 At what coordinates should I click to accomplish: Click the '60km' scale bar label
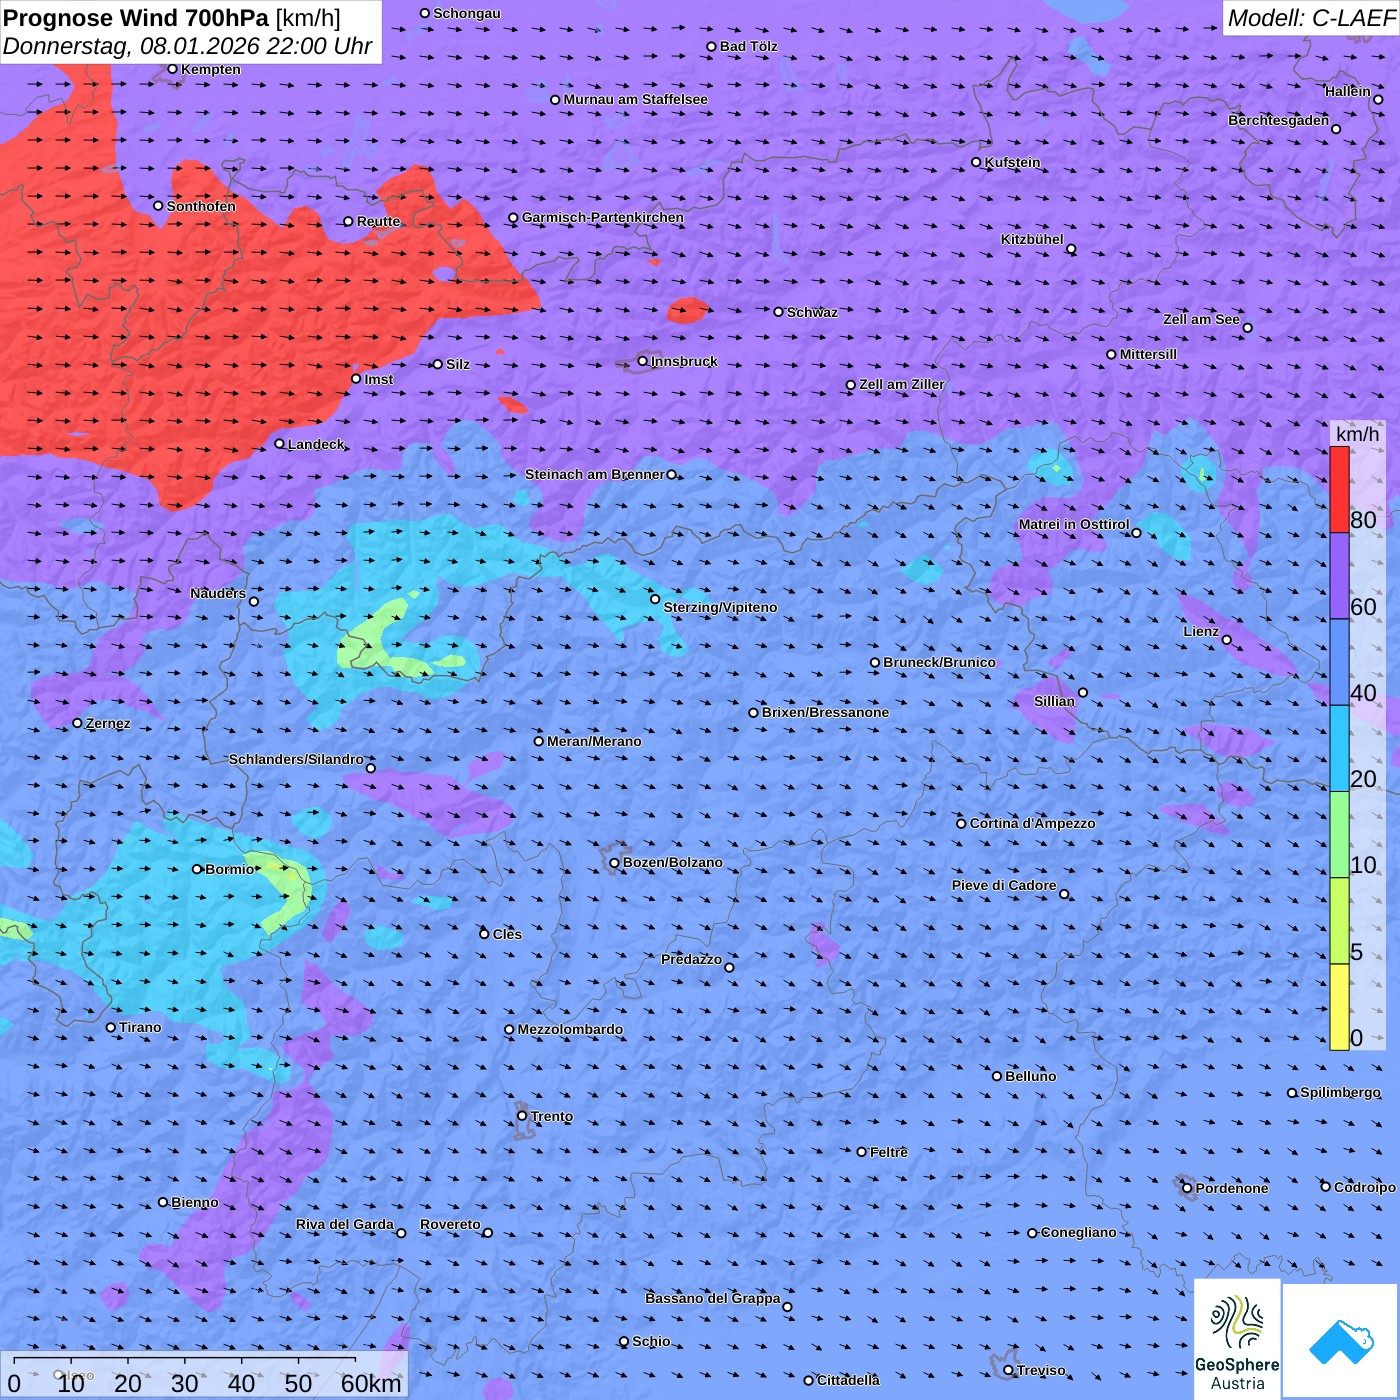pos(371,1383)
